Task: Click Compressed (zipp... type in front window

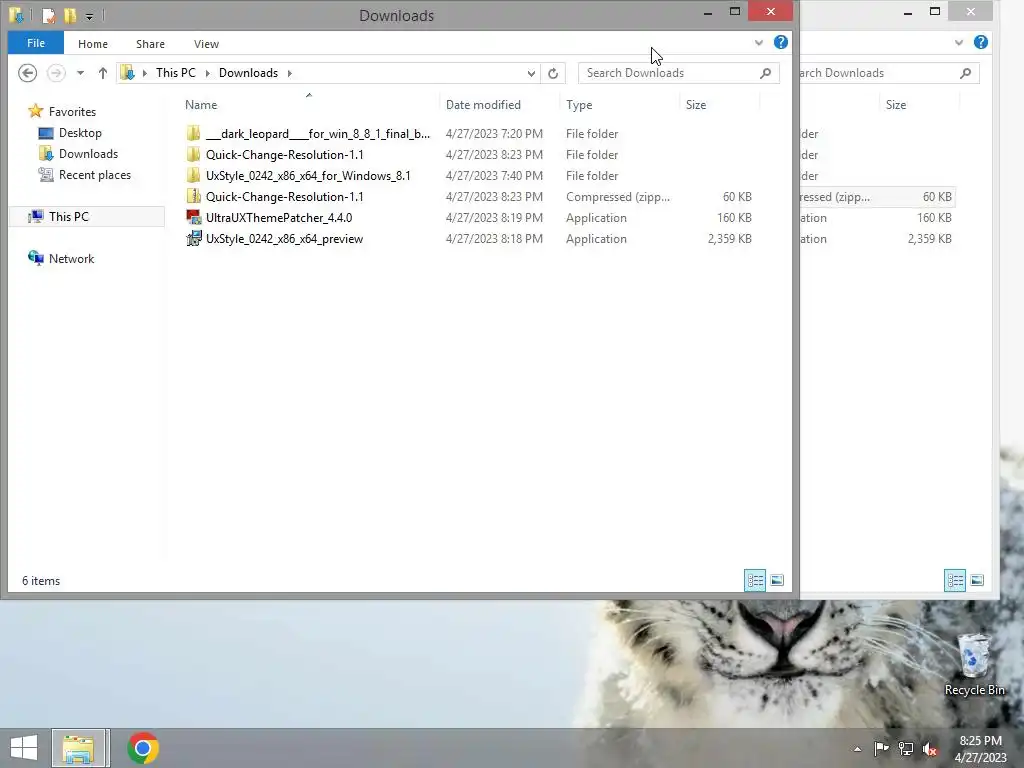Action: coord(618,197)
